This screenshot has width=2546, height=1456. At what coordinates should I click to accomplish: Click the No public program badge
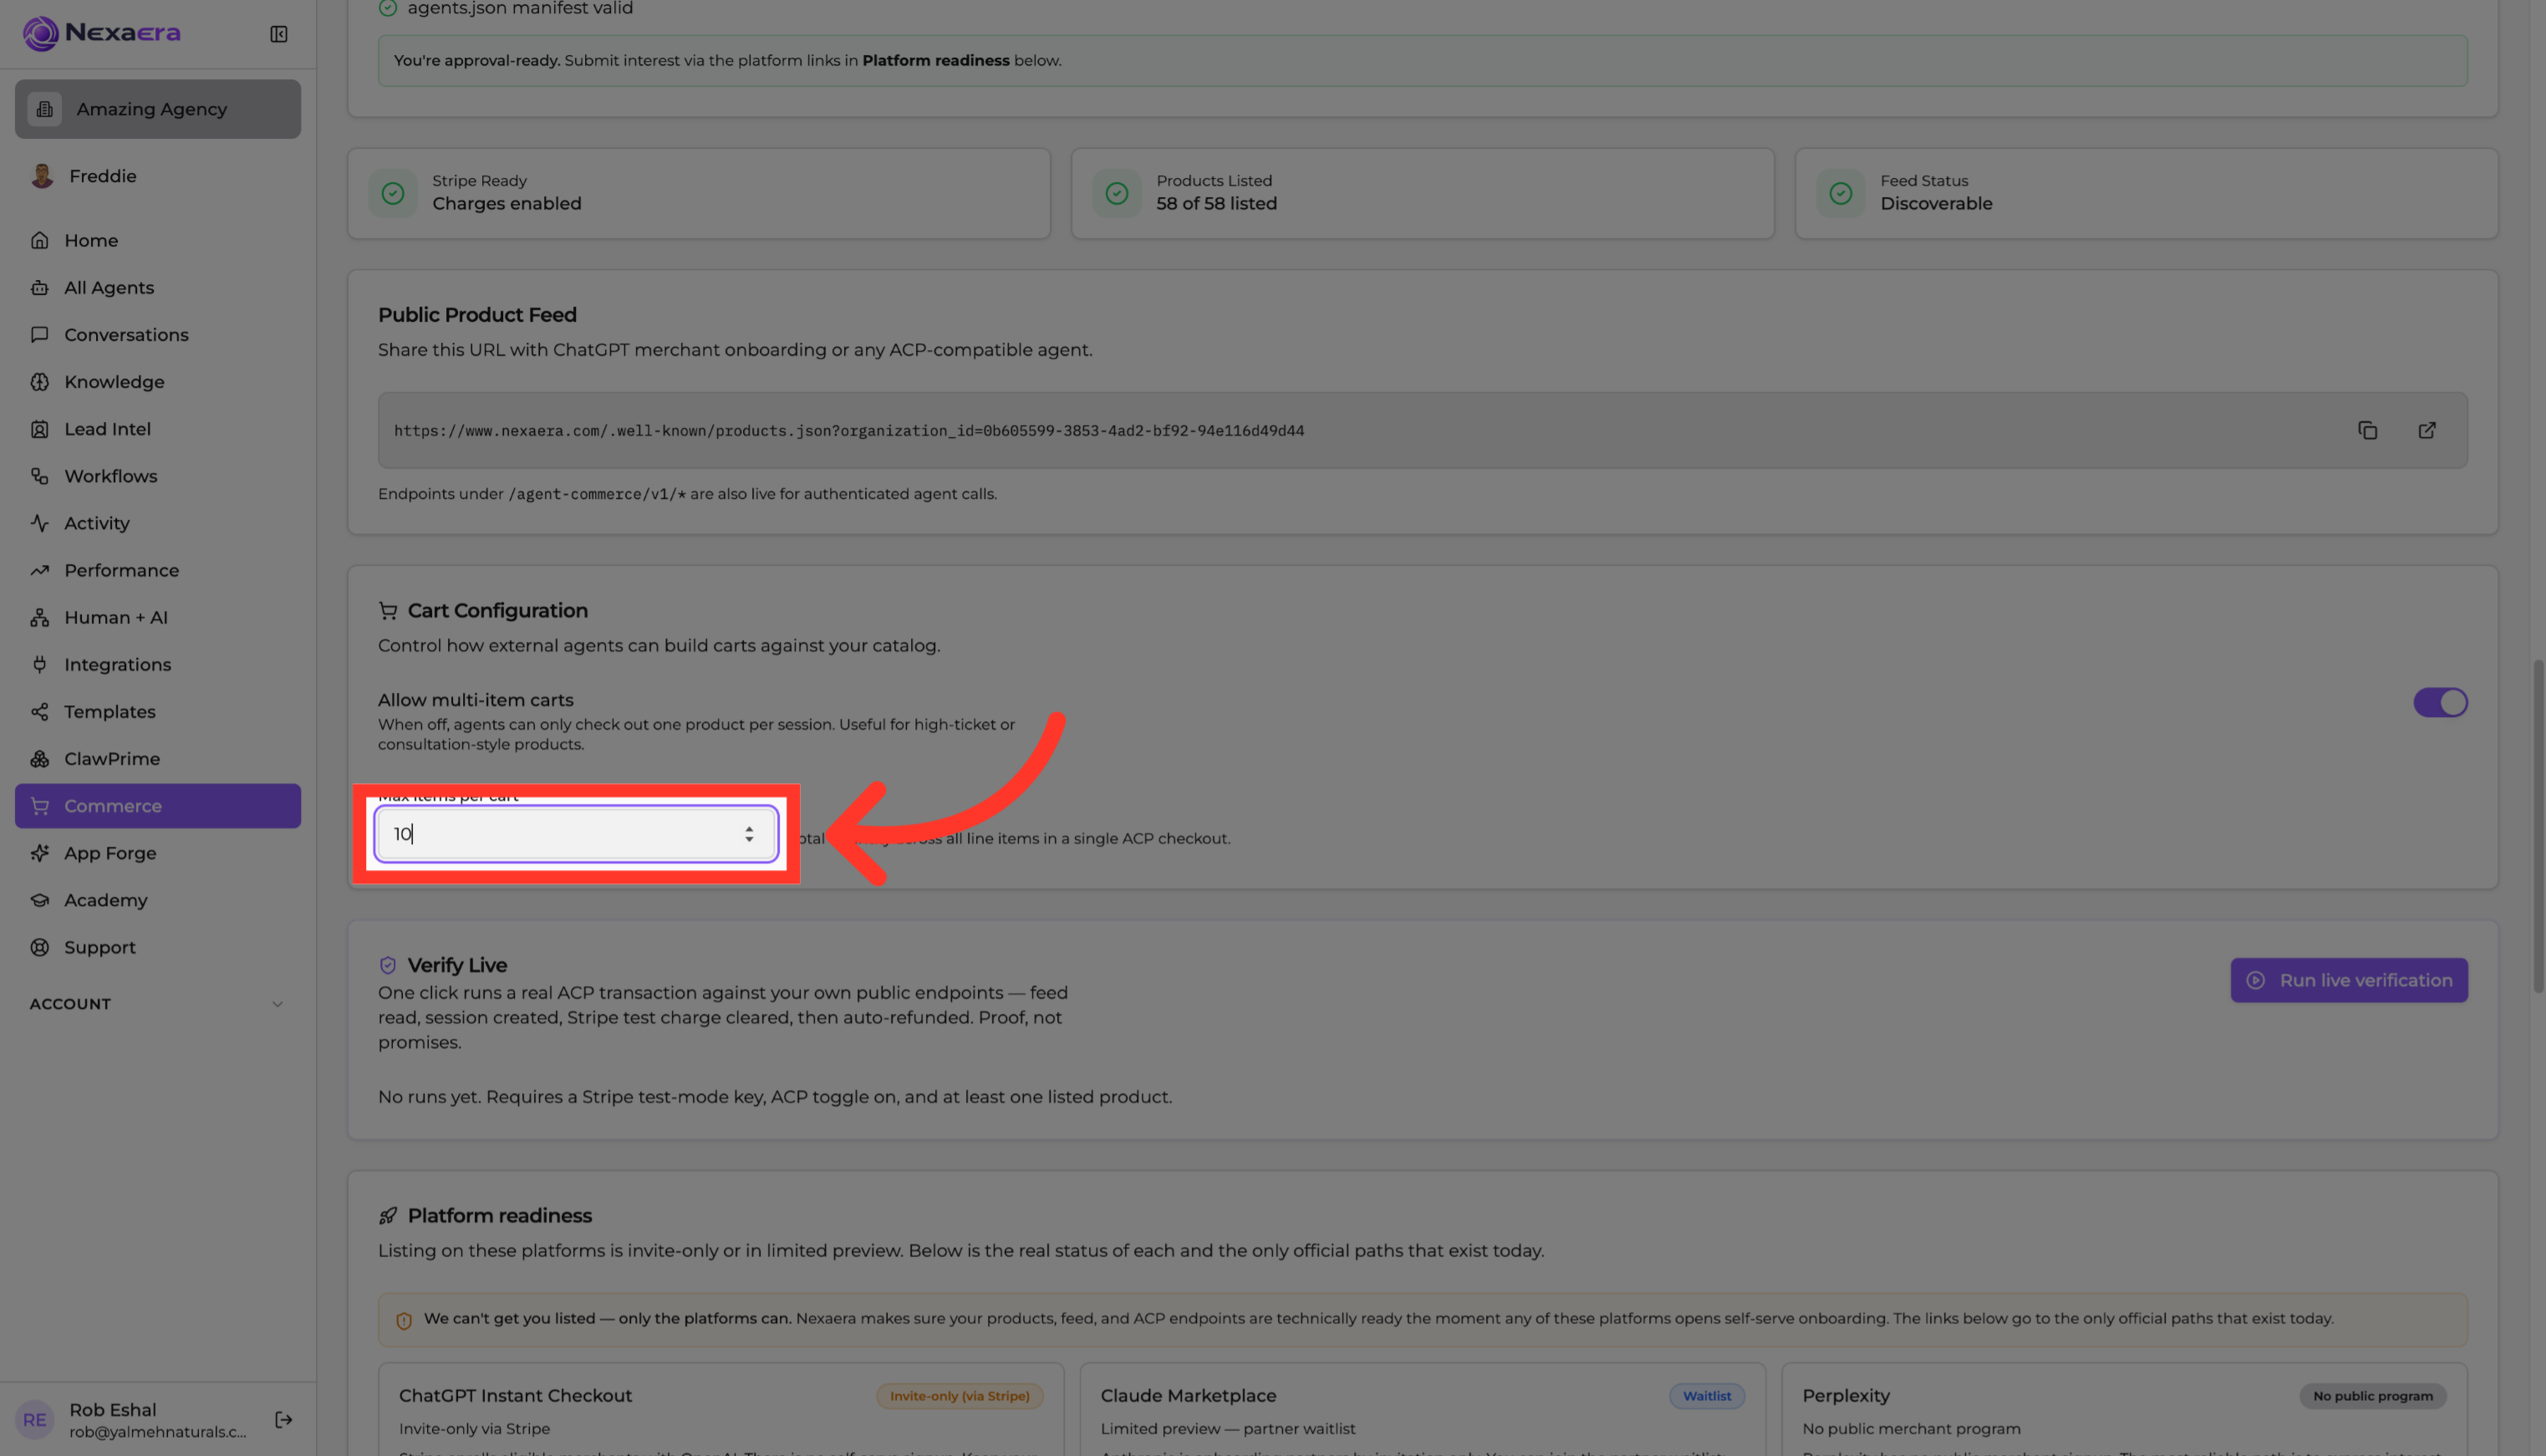point(2372,1396)
